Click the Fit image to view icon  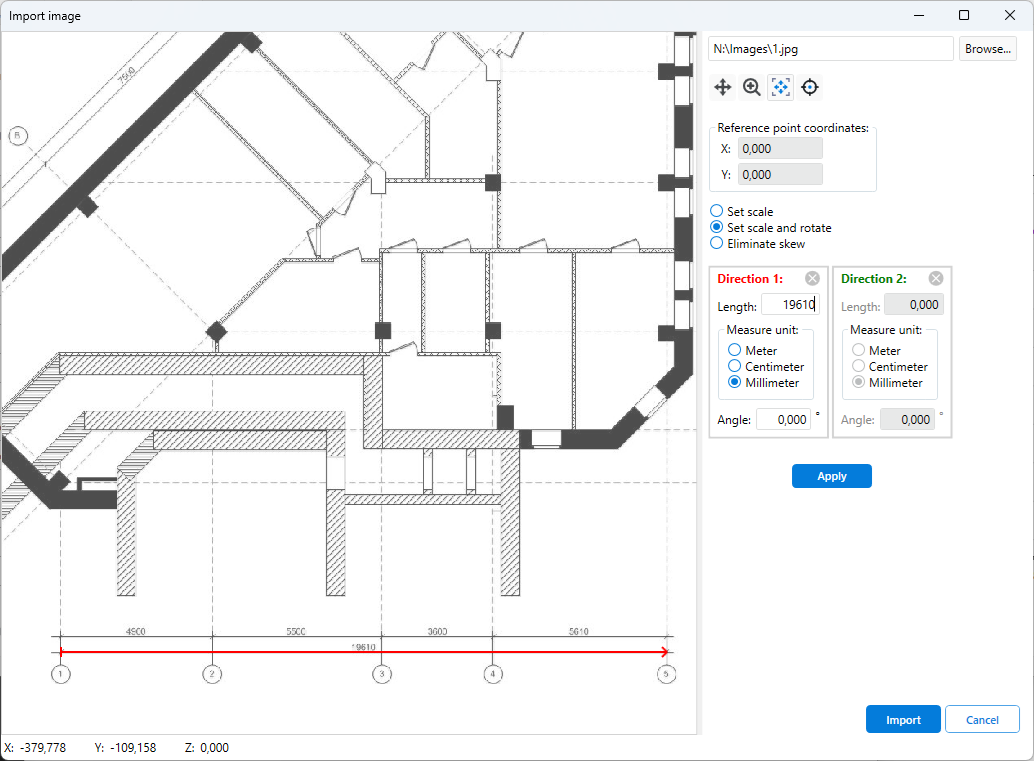[781, 88]
